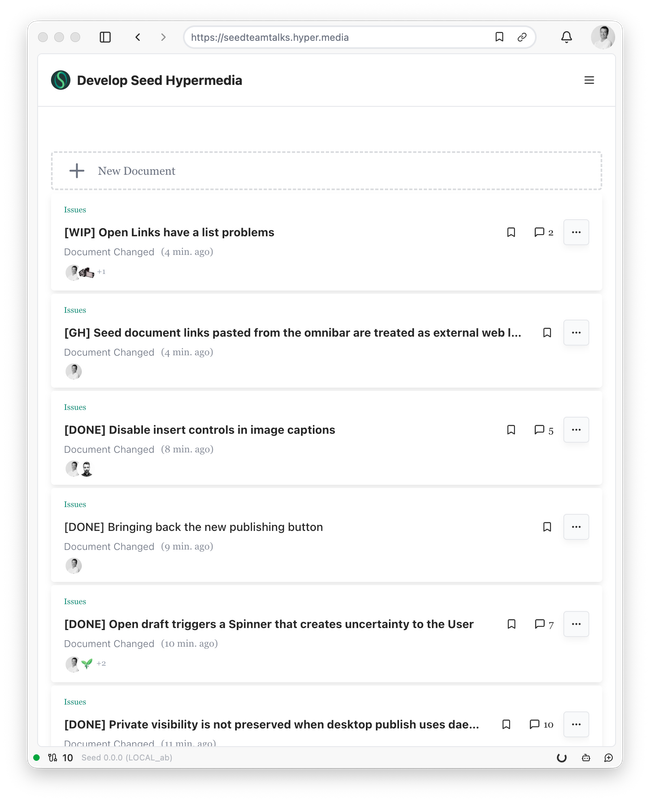Create a New Document
Screen dimensions: 650x802
[x=326, y=171]
